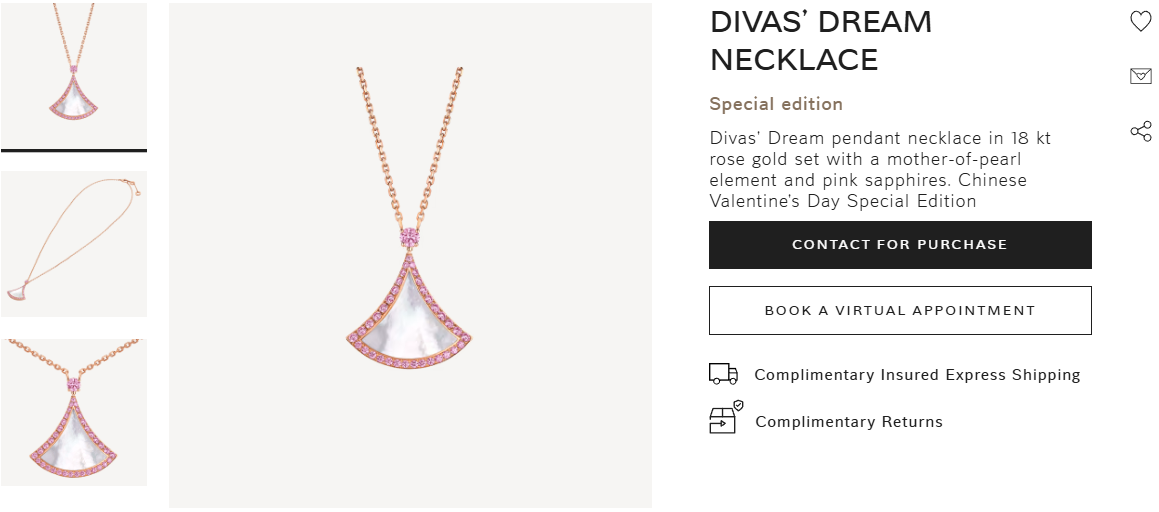1159x512 pixels.
Task: Open Complimentary Insured Express Shipping info
Action: pyautogui.click(x=917, y=375)
